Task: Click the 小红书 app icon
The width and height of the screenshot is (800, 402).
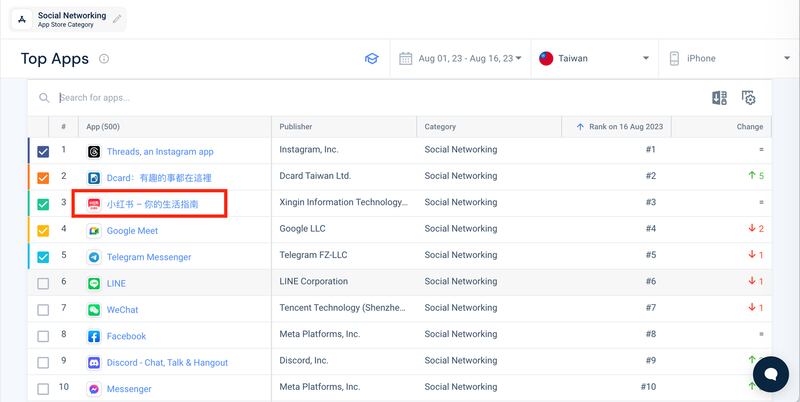Action: [94, 204]
